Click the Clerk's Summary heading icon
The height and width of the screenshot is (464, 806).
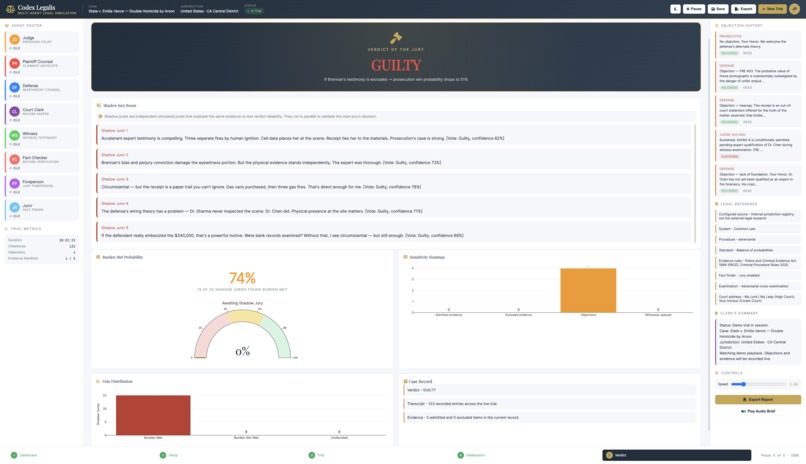click(717, 313)
